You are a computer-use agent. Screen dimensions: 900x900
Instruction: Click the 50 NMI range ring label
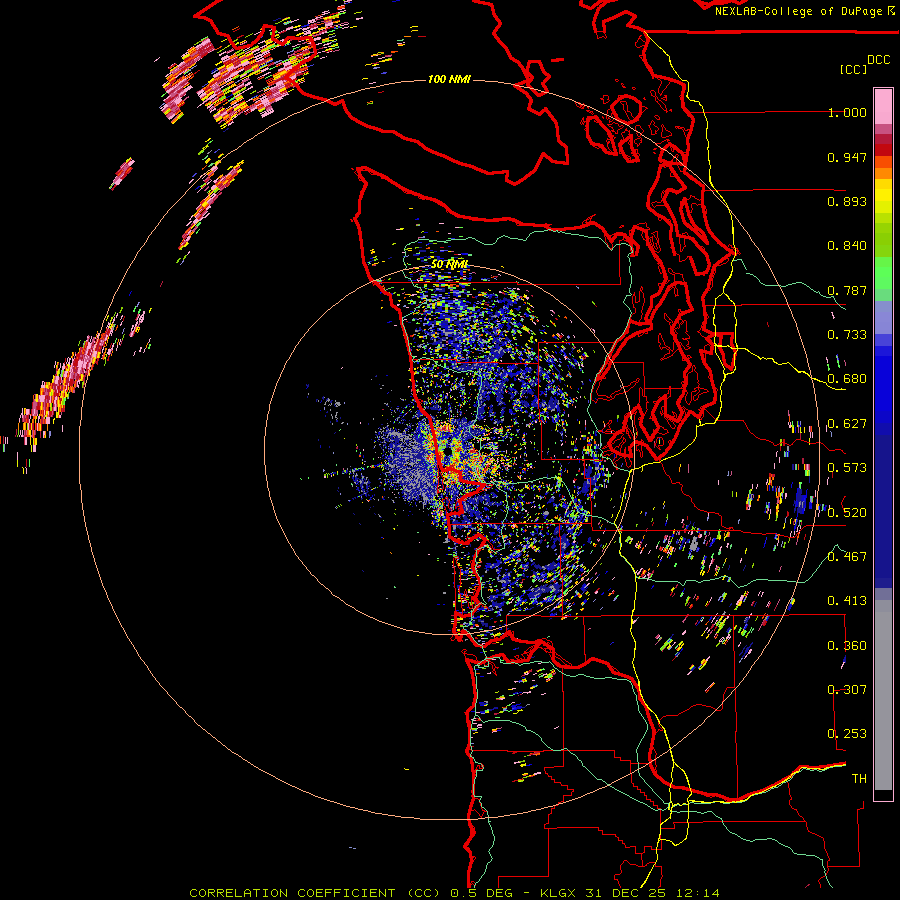tap(449, 264)
